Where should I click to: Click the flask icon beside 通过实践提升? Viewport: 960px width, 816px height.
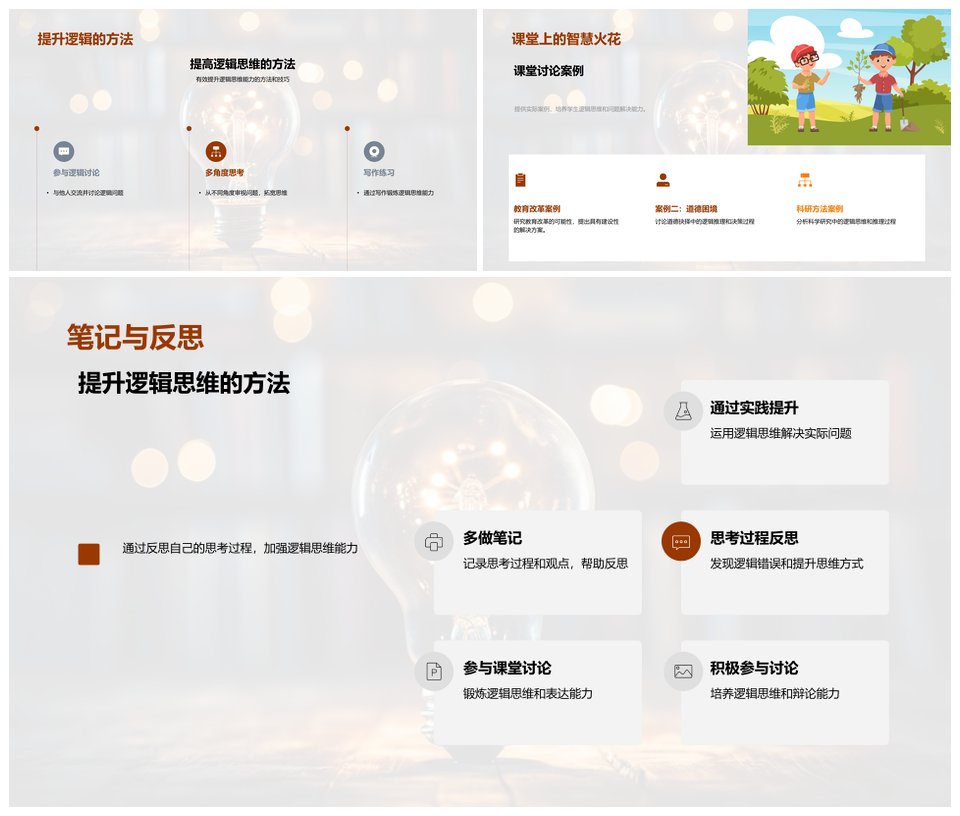(x=683, y=411)
